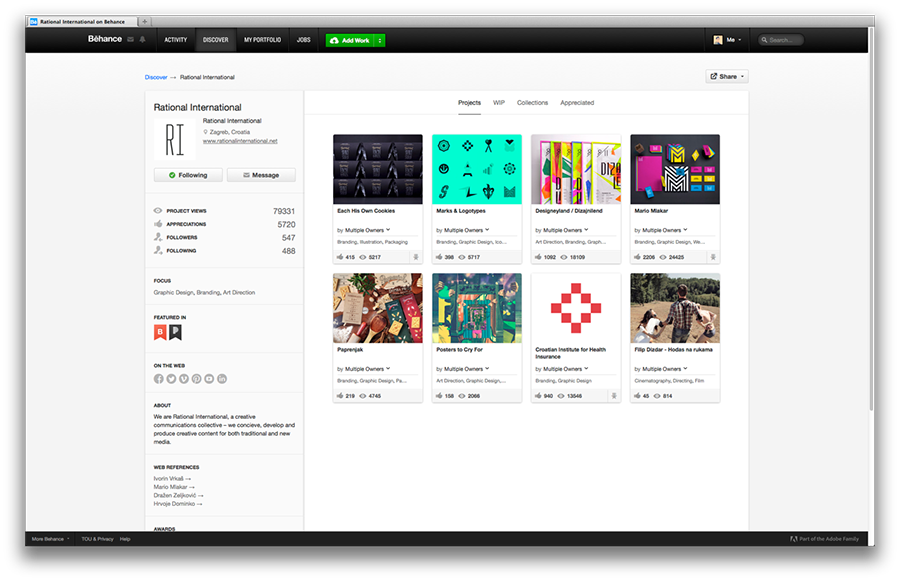Open the LinkedIn icon under On The Web
900x581 pixels.
click(x=222, y=379)
